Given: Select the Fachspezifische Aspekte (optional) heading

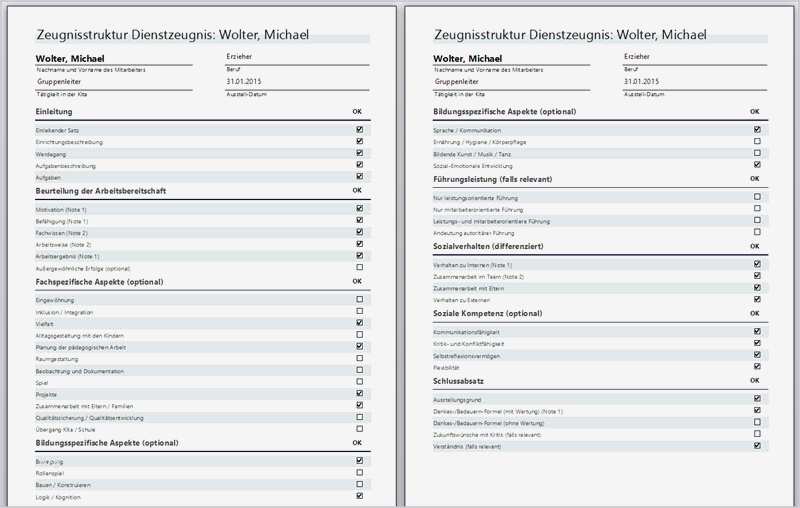Looking at the screenshot, I should point(99,282).
